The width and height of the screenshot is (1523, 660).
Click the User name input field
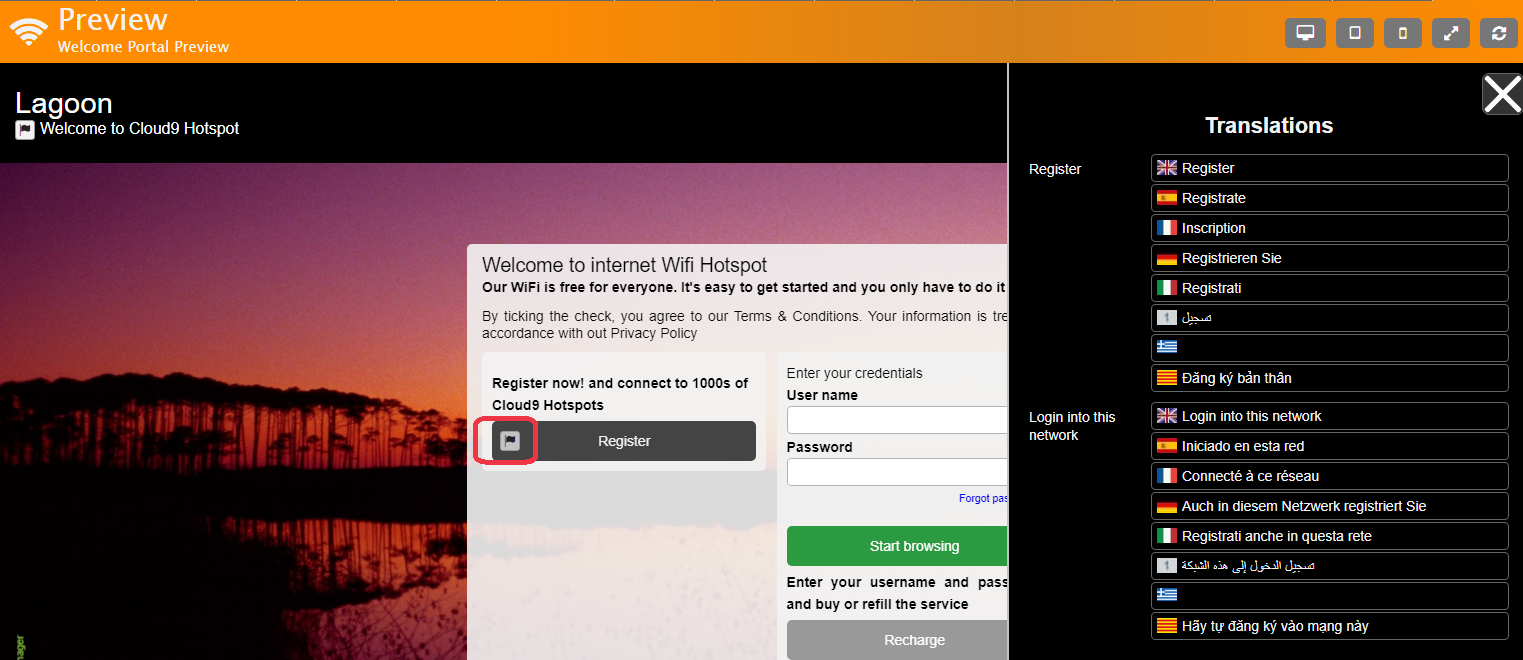(x=897, y=420)
